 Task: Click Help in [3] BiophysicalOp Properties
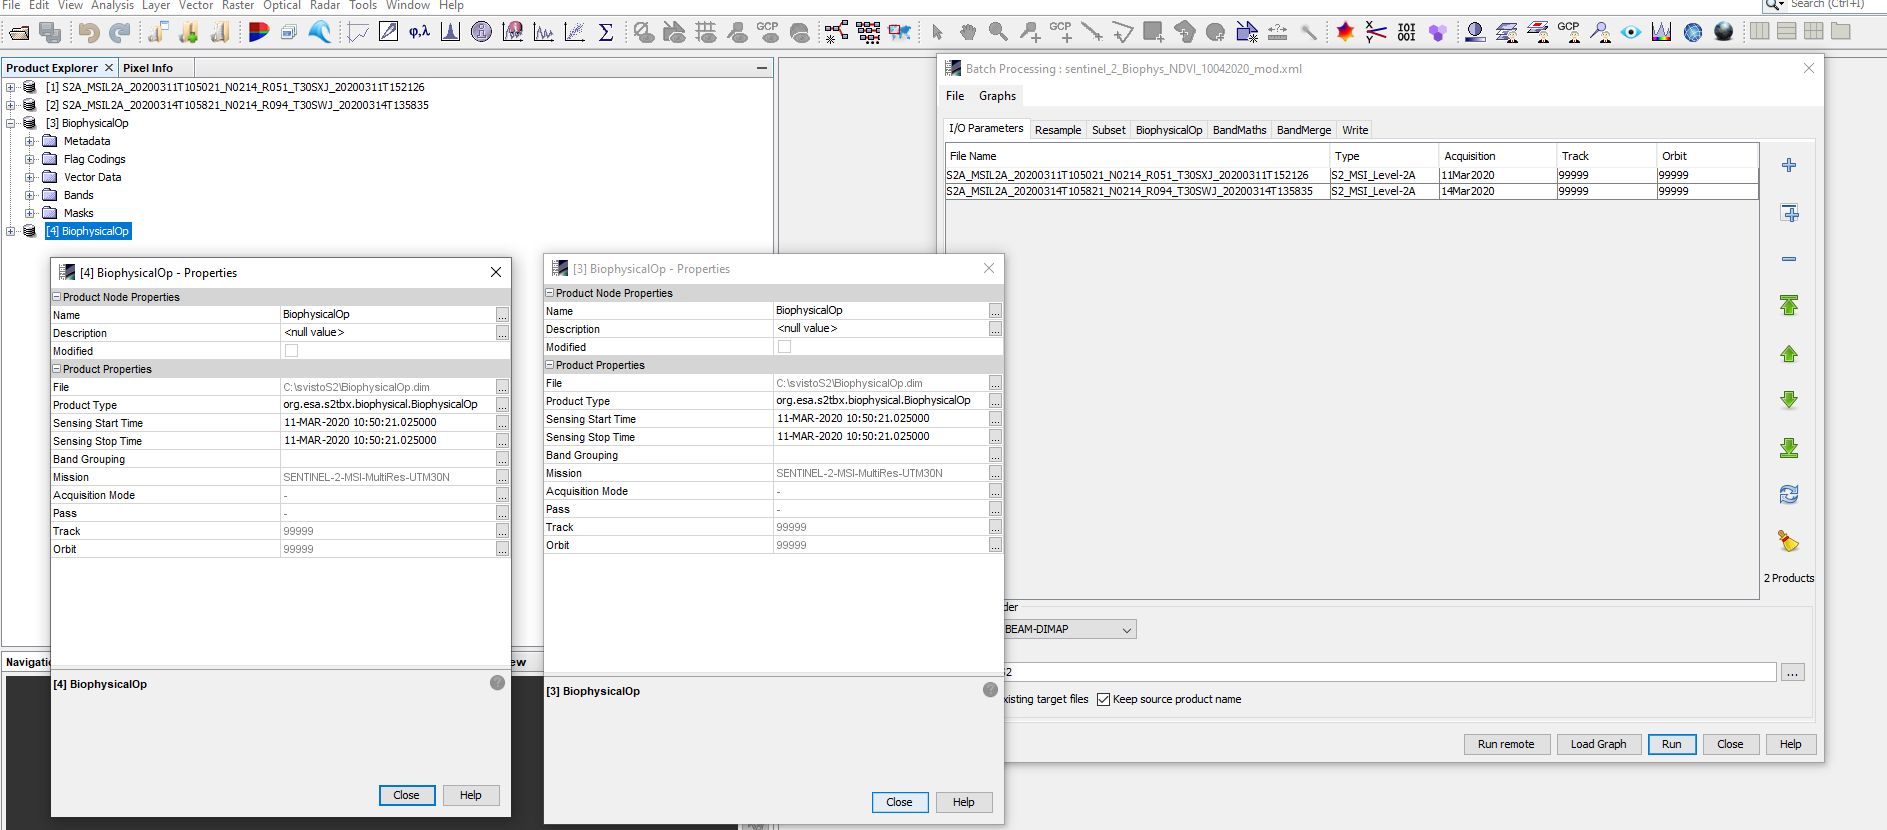pyautogui.click(x=963, y=802)
